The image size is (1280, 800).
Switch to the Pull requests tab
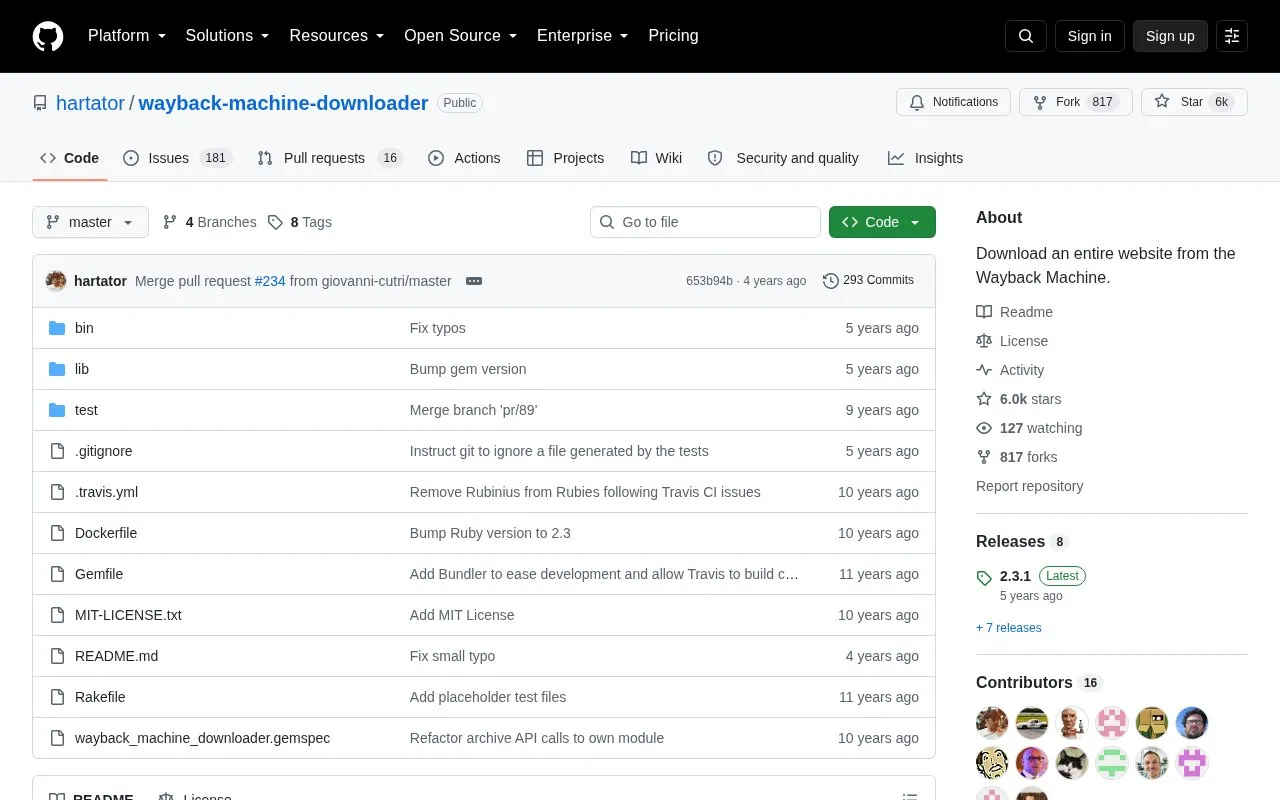pos(330,158)
